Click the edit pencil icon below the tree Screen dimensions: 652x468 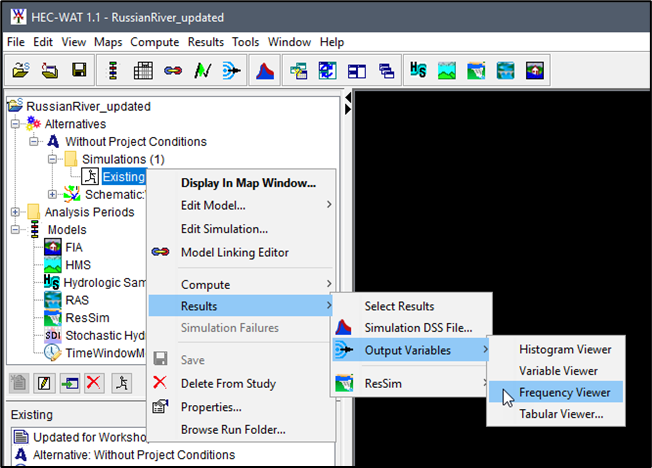(44, 383)
